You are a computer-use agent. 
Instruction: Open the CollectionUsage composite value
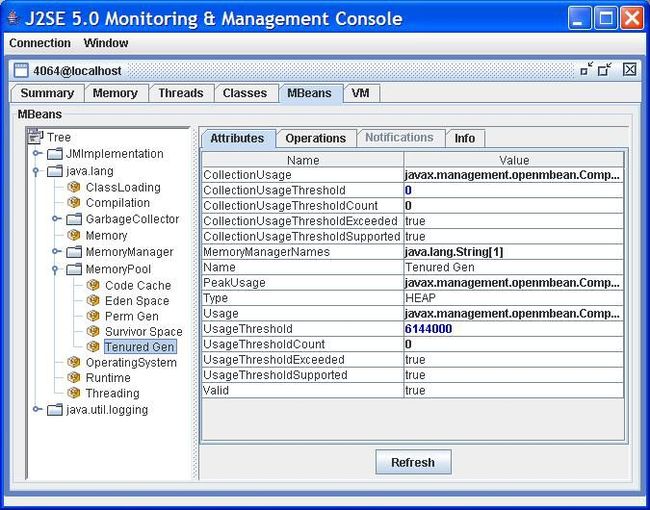514,175
